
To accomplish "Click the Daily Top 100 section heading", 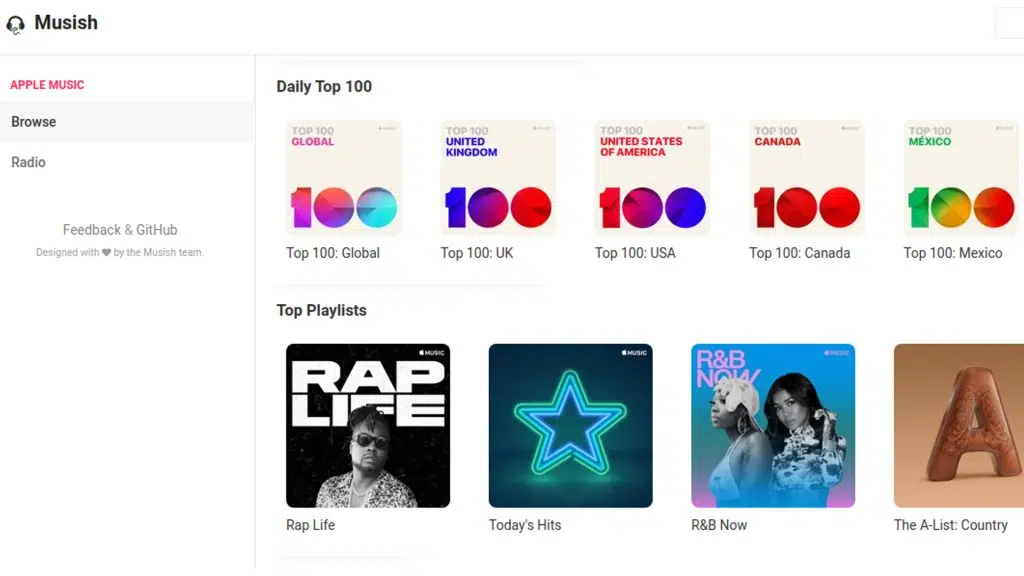I will pyautogui.click(x=324, y=86).
